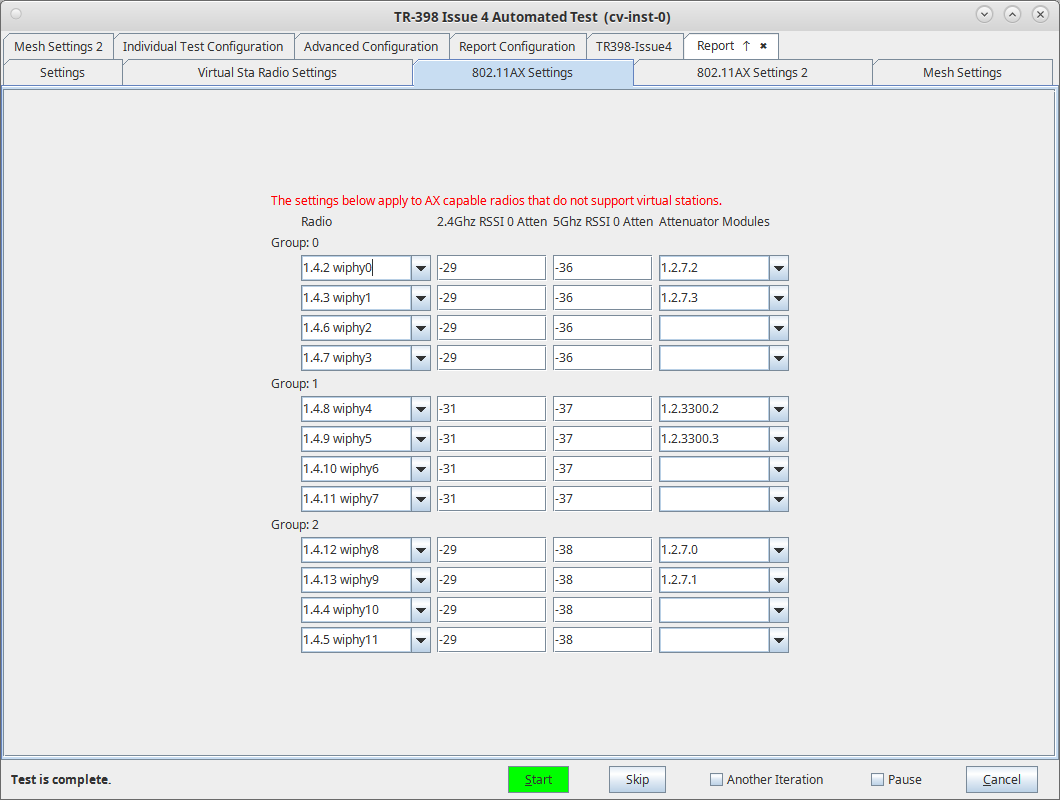The image size is (1060, 800).
Task: Toggle the Pause checkbox
Action: click(877, 780)
